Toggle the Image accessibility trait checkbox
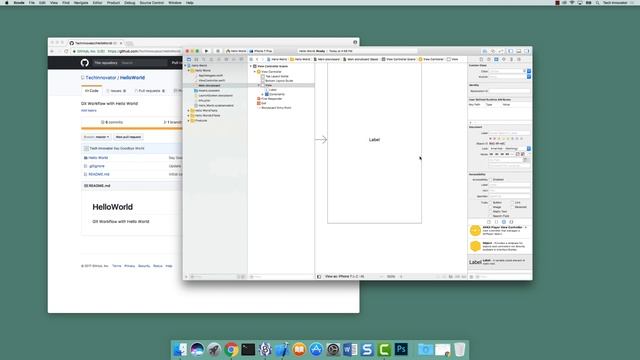Viewport: 640px width, 360px height. (x=491, y=207)
